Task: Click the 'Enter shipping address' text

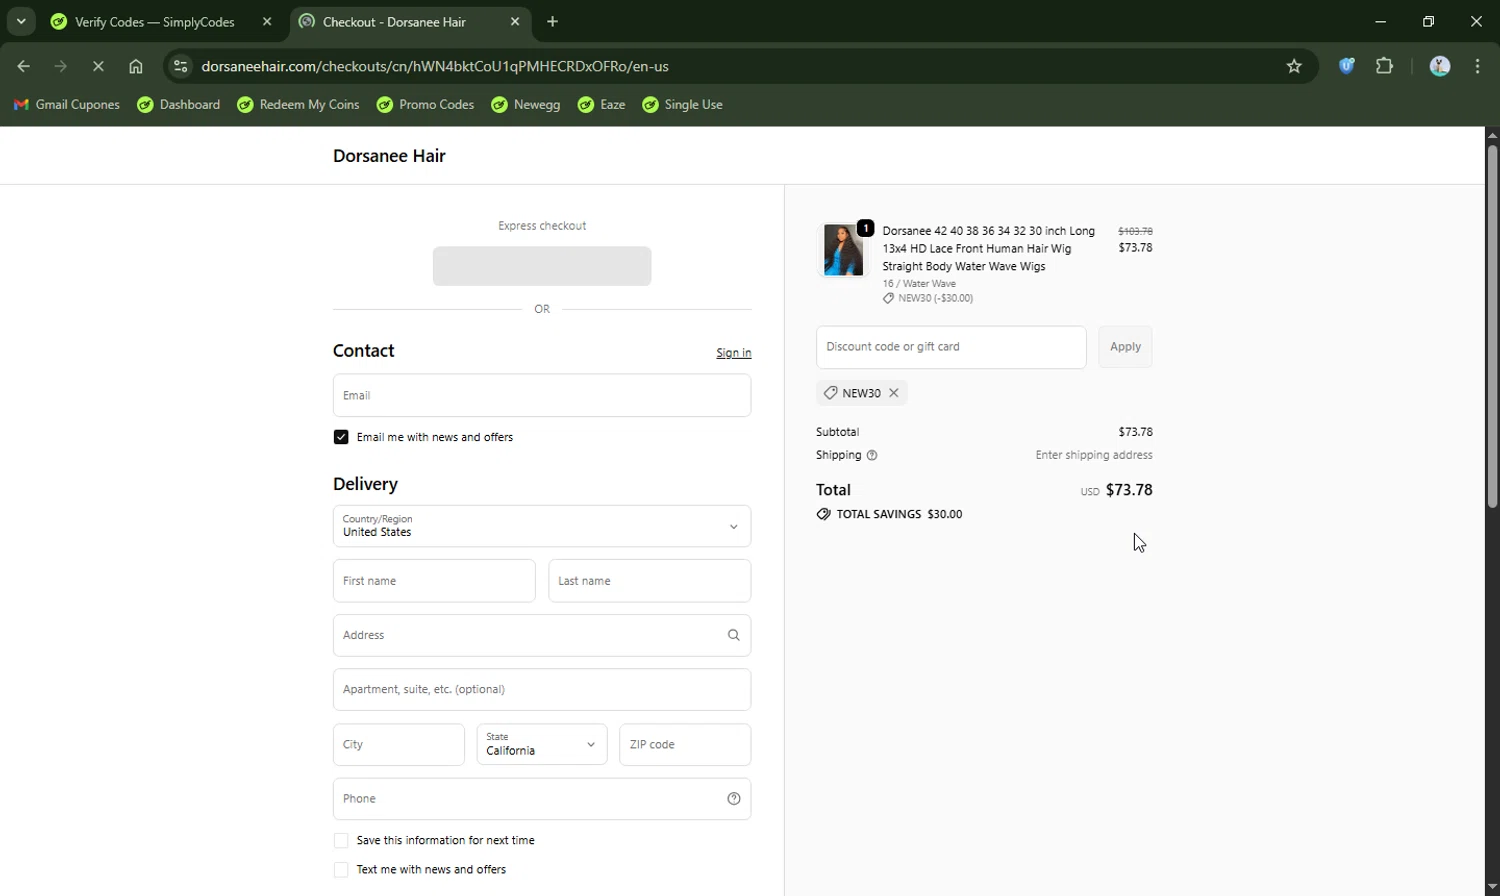Action: coord(1094,455)
